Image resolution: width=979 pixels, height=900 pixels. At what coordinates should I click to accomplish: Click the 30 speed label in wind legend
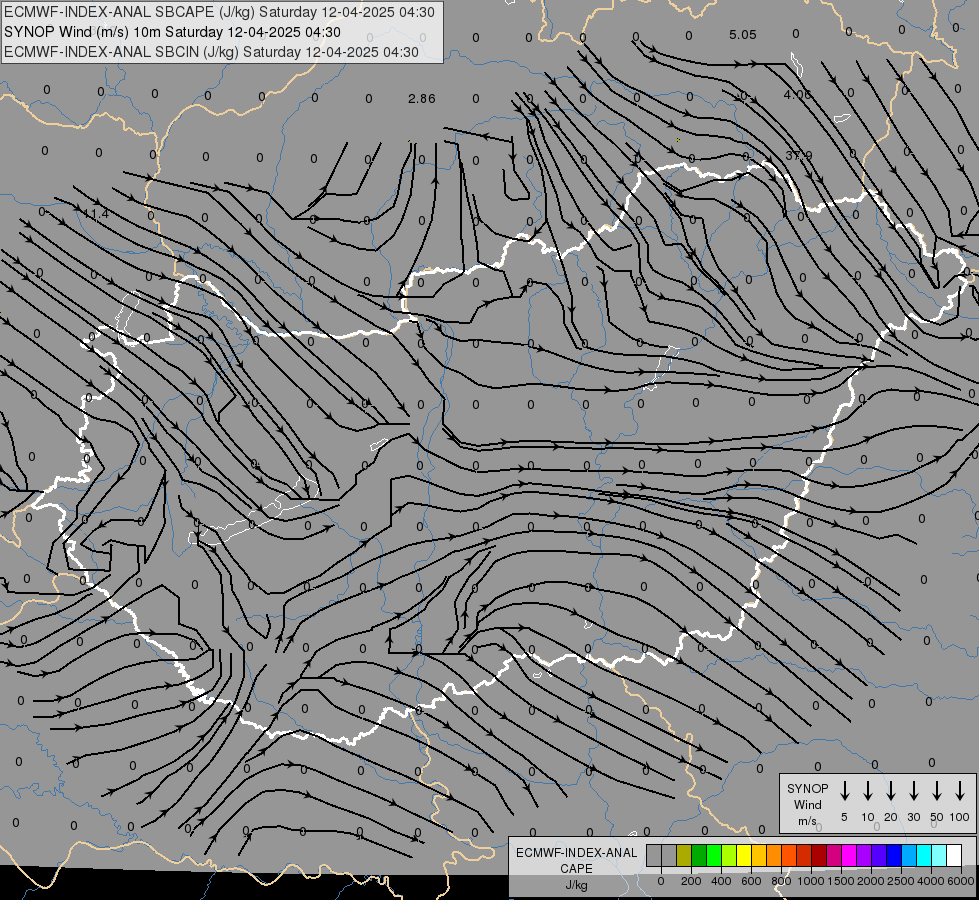click(913, 817)
